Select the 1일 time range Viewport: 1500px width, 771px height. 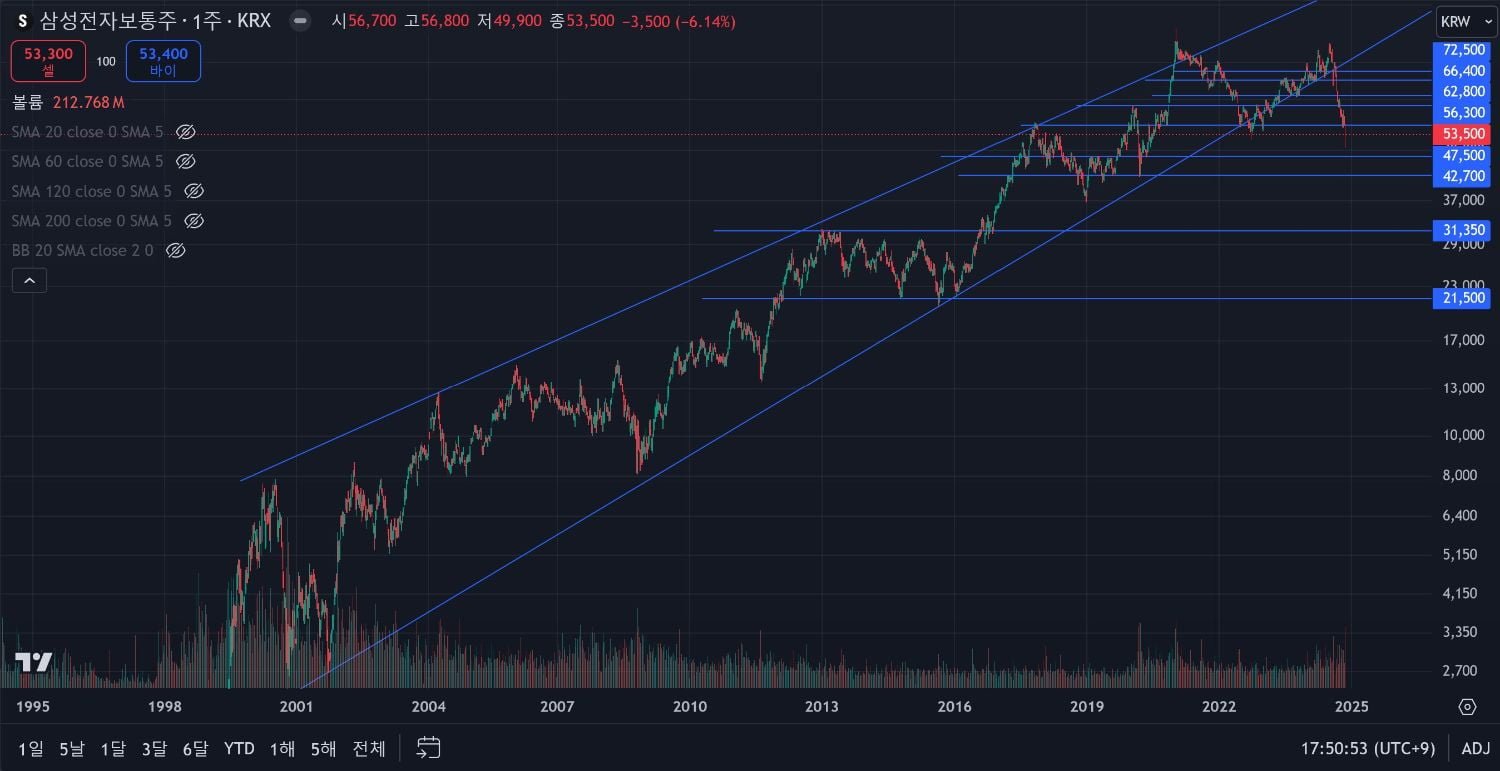[30, 748]
